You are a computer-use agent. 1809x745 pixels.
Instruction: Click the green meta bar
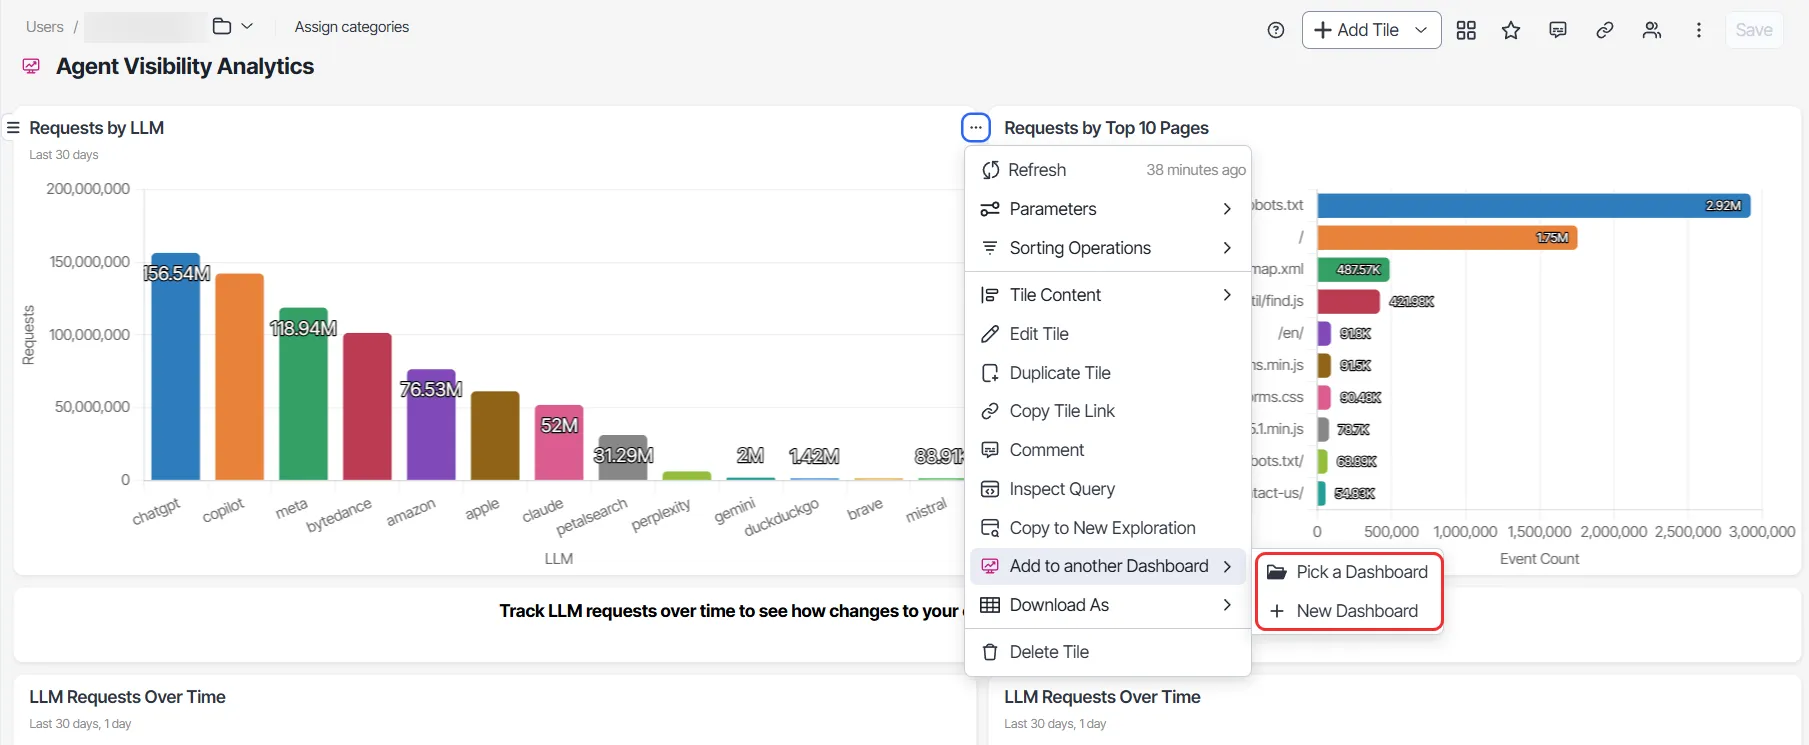tap(303, 393)
